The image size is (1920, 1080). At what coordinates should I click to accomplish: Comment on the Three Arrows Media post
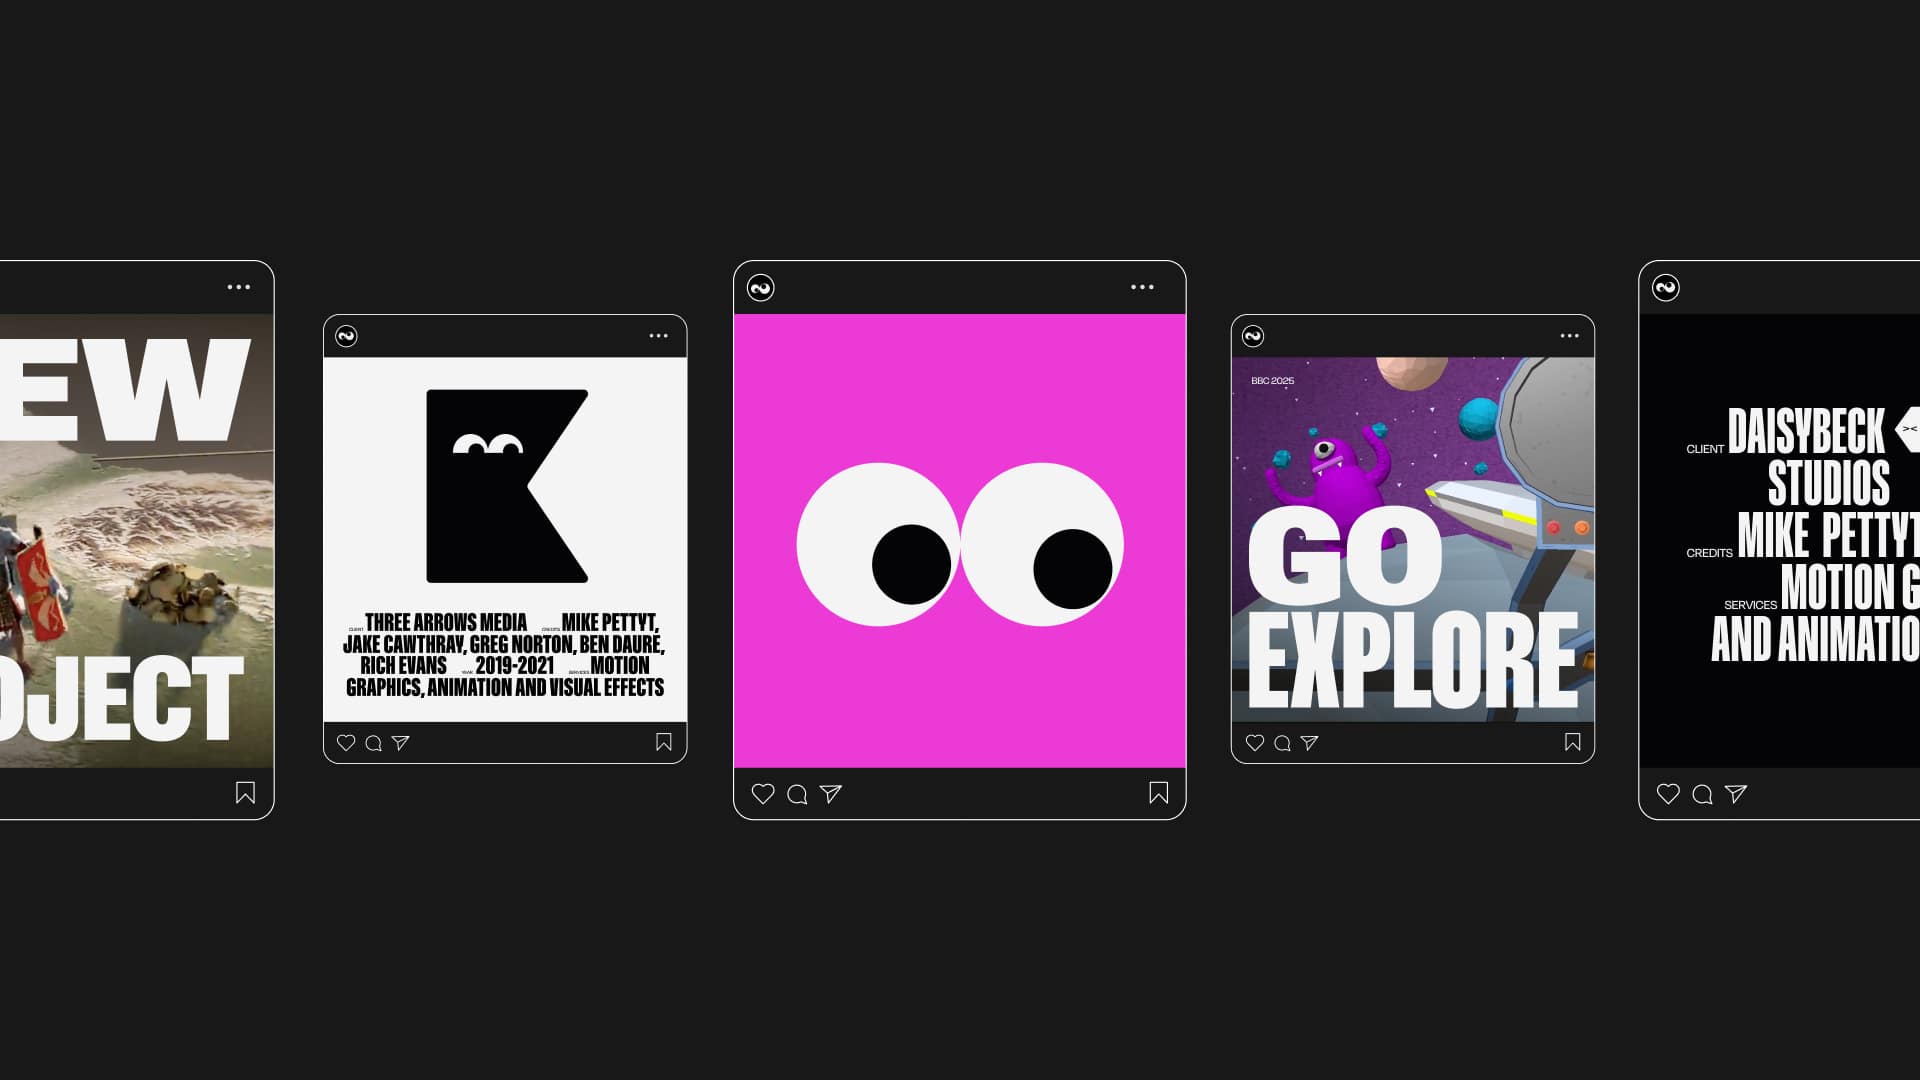(373, 743)
